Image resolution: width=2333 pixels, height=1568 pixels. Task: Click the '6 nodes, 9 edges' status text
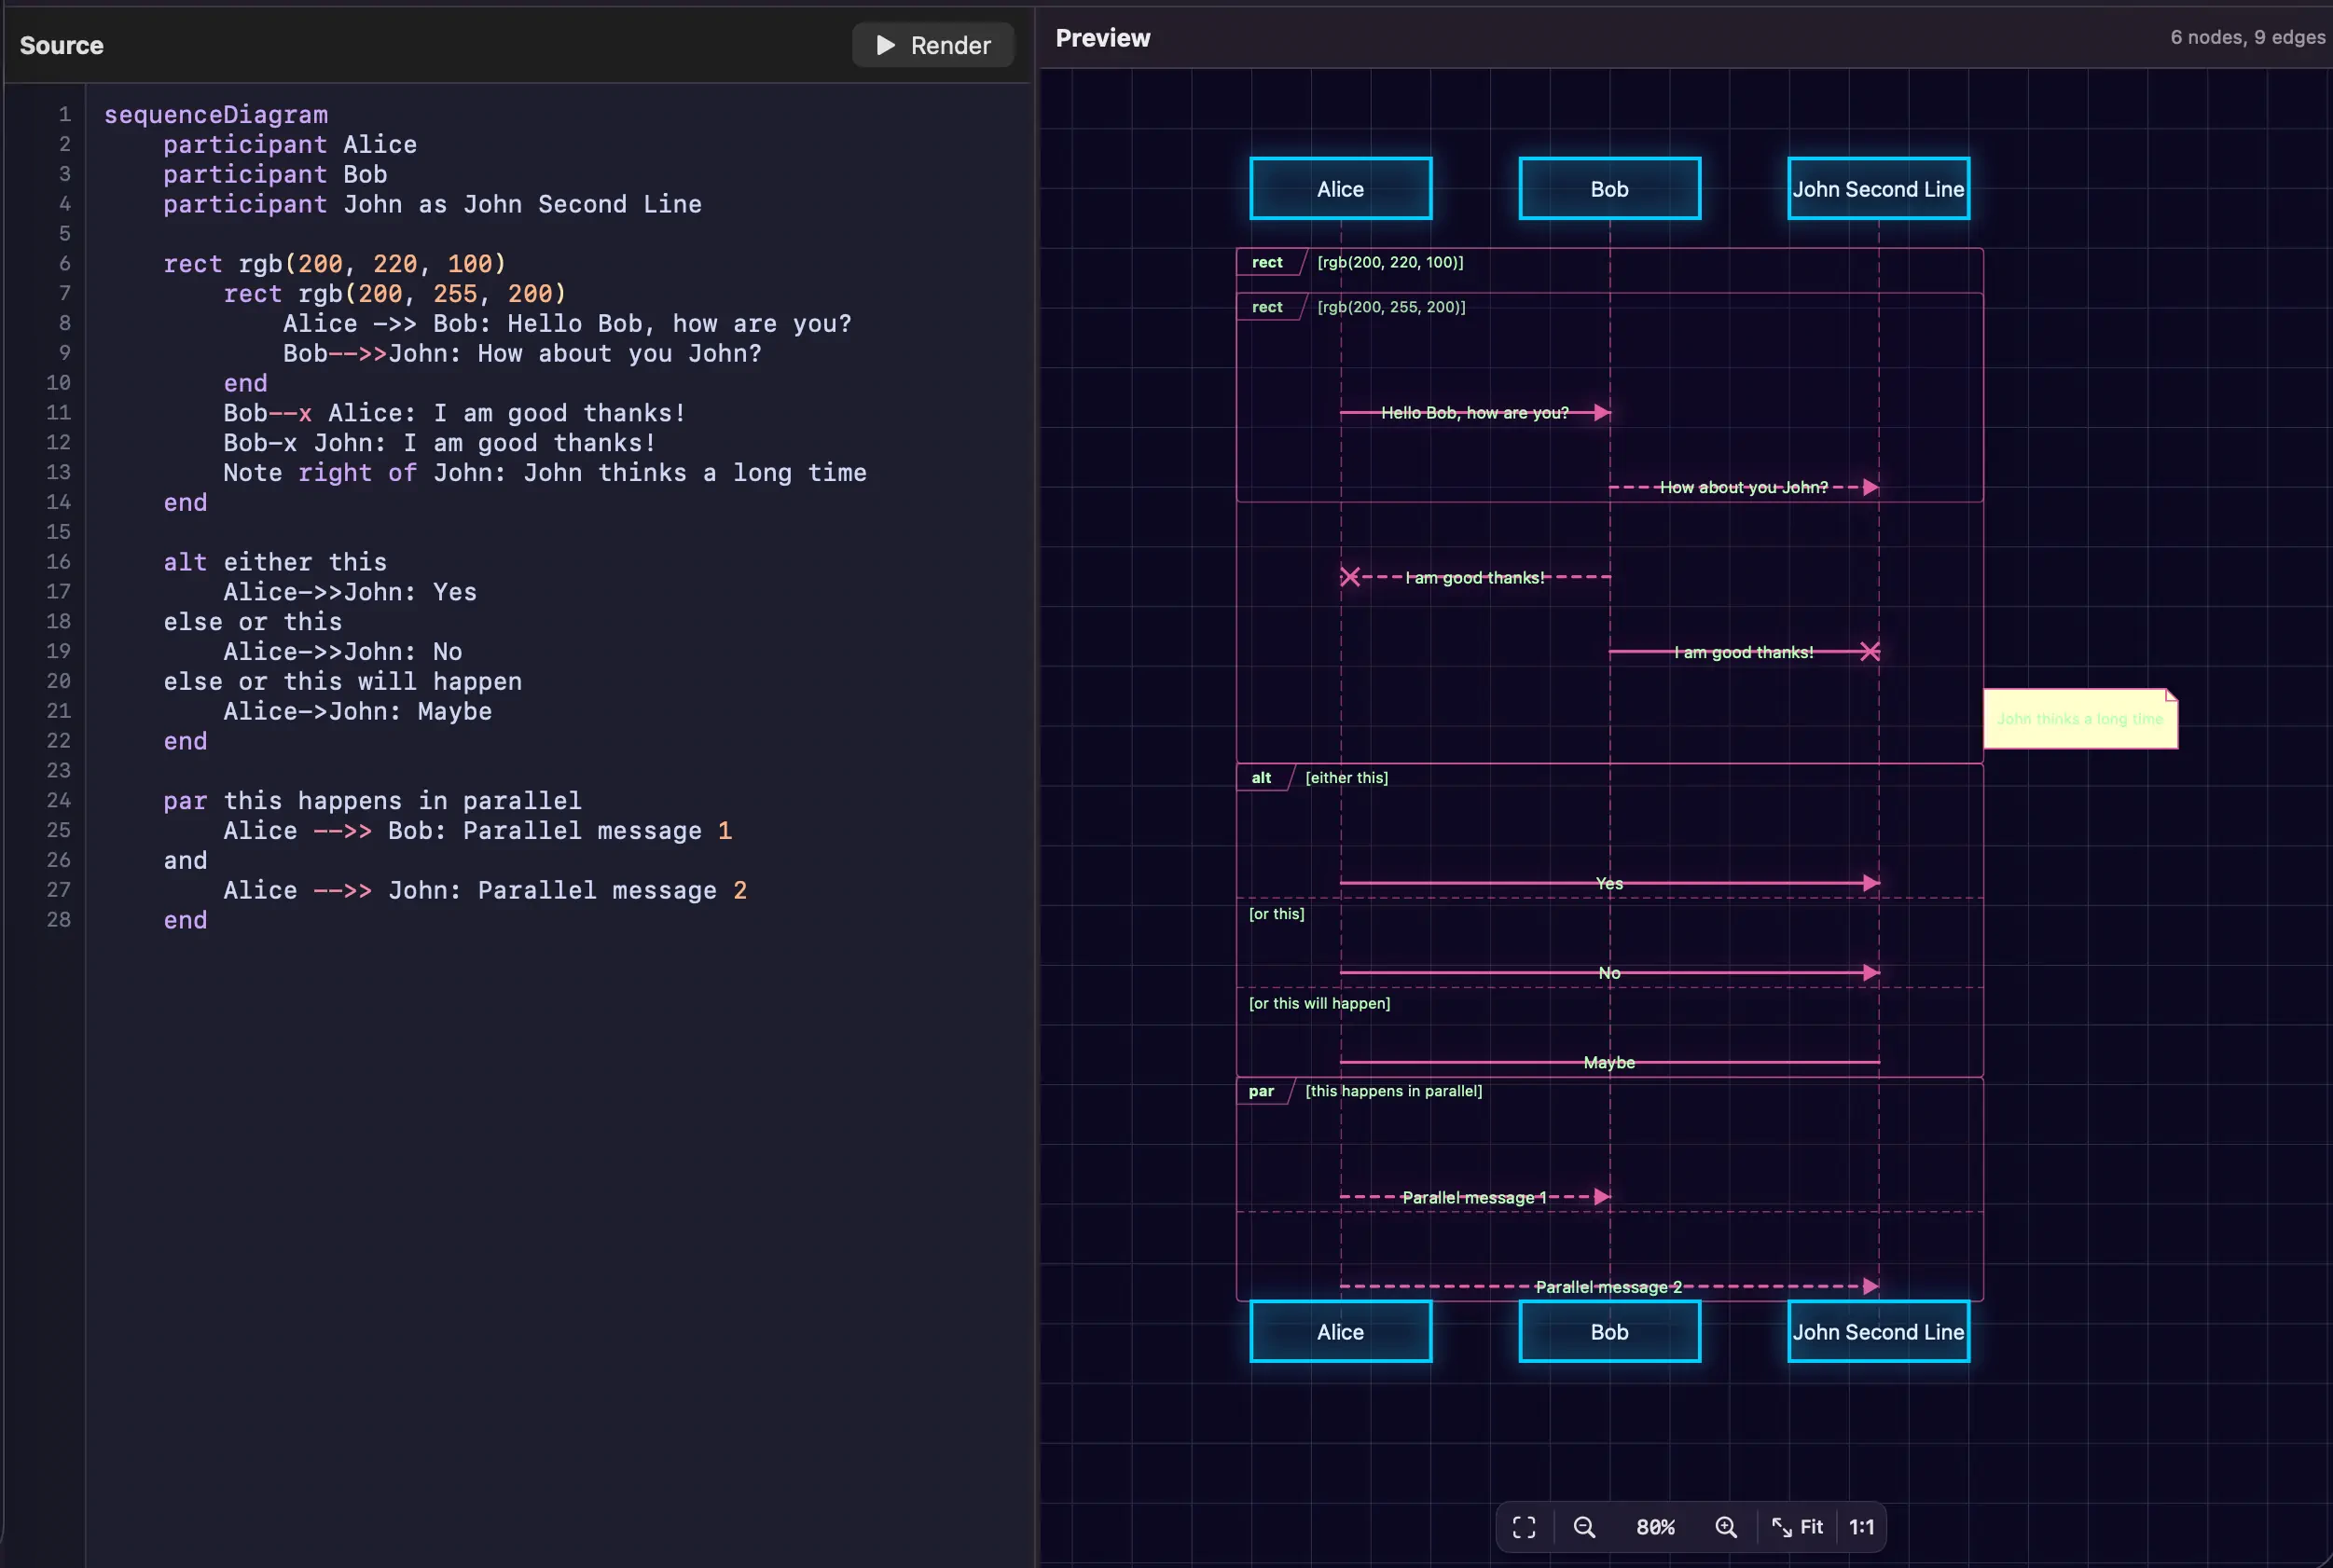pos(2247,37)
